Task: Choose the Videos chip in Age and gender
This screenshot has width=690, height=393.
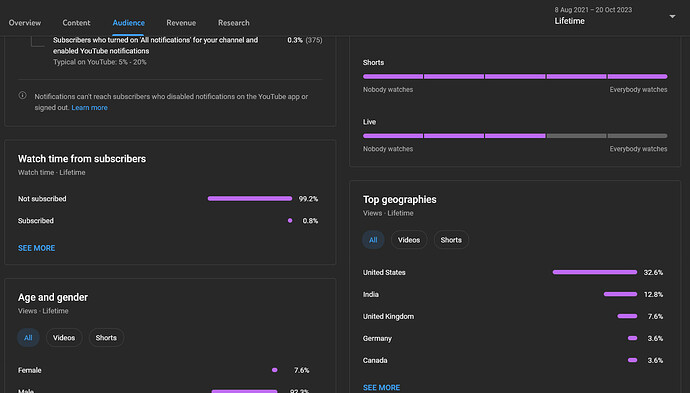Action: click(64, 338)
